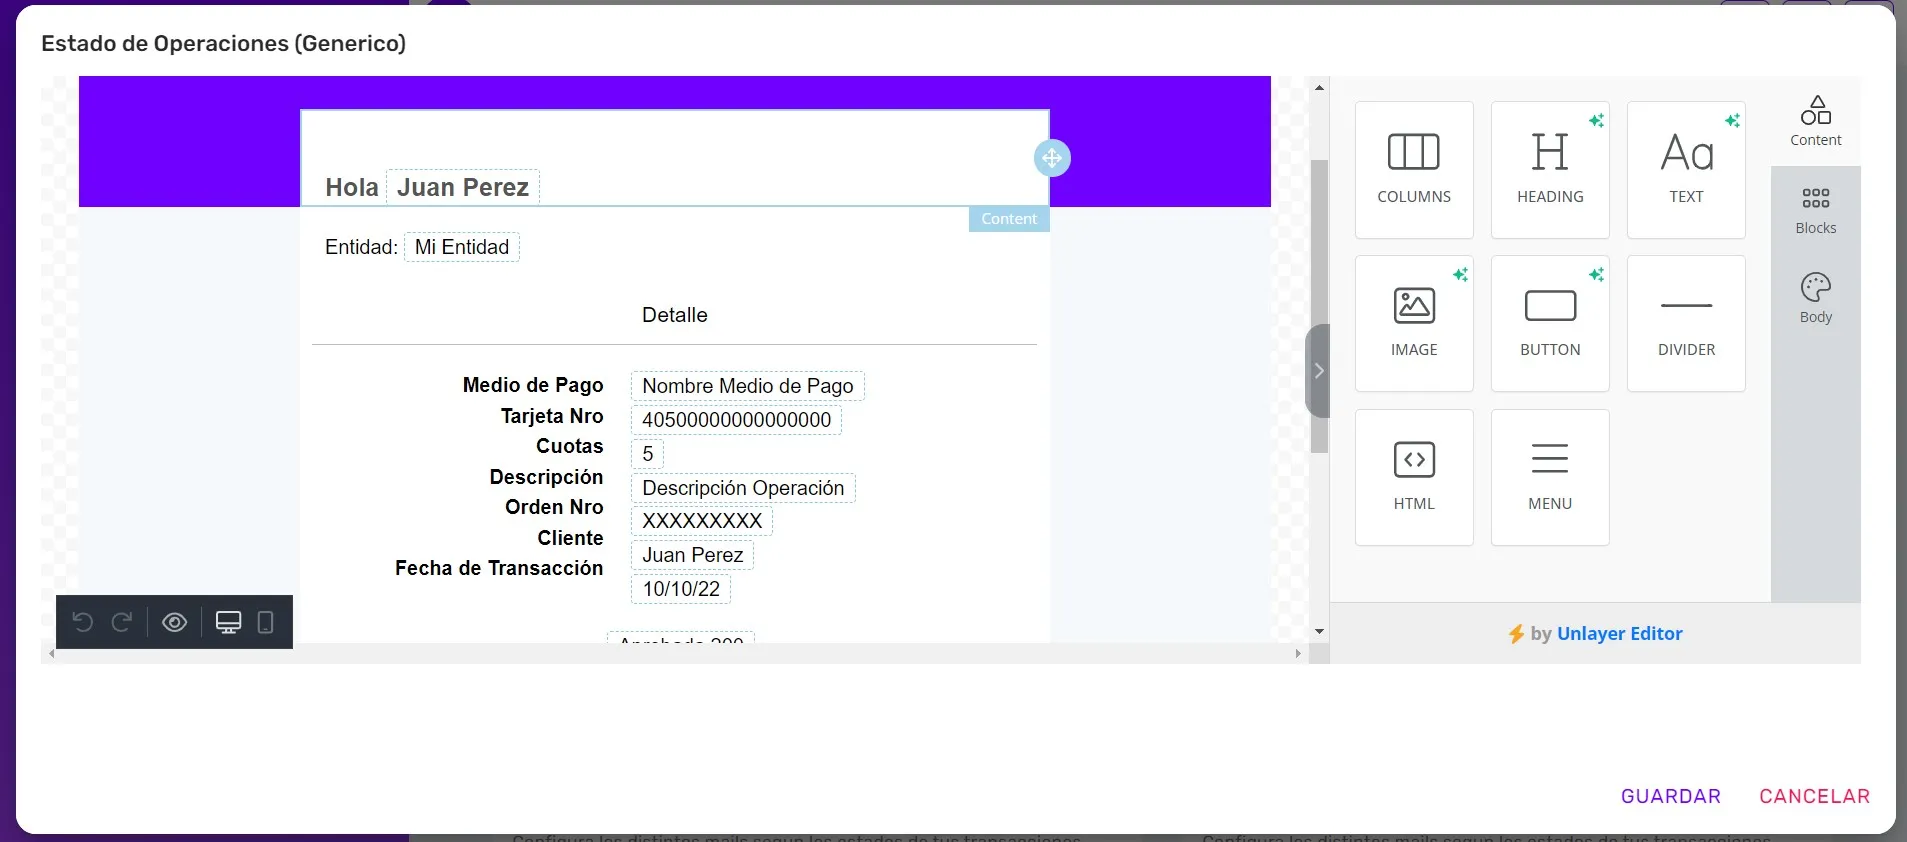The width and height of the screenshot is (1907, 842).
Task: Add an HTML content block
Action: [x=1414, y=477]
